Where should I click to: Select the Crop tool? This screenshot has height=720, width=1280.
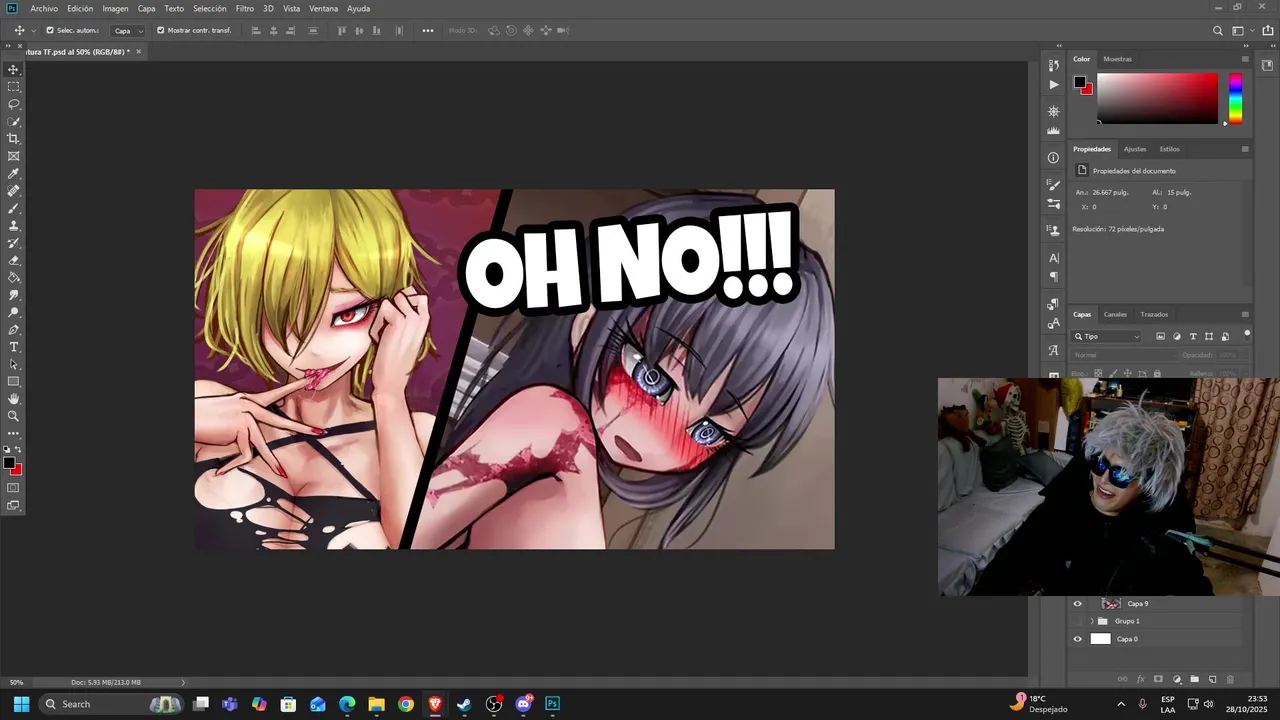point(14,139)
